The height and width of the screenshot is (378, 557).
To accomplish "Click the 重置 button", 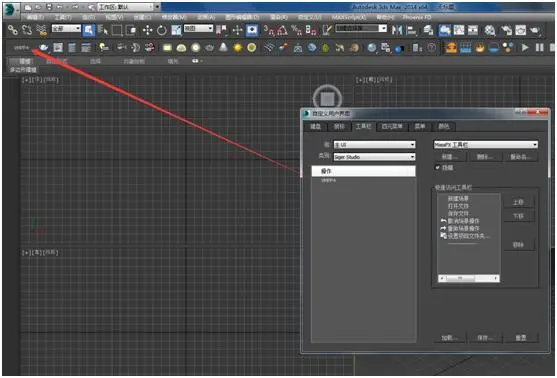I will click(521, 338).
